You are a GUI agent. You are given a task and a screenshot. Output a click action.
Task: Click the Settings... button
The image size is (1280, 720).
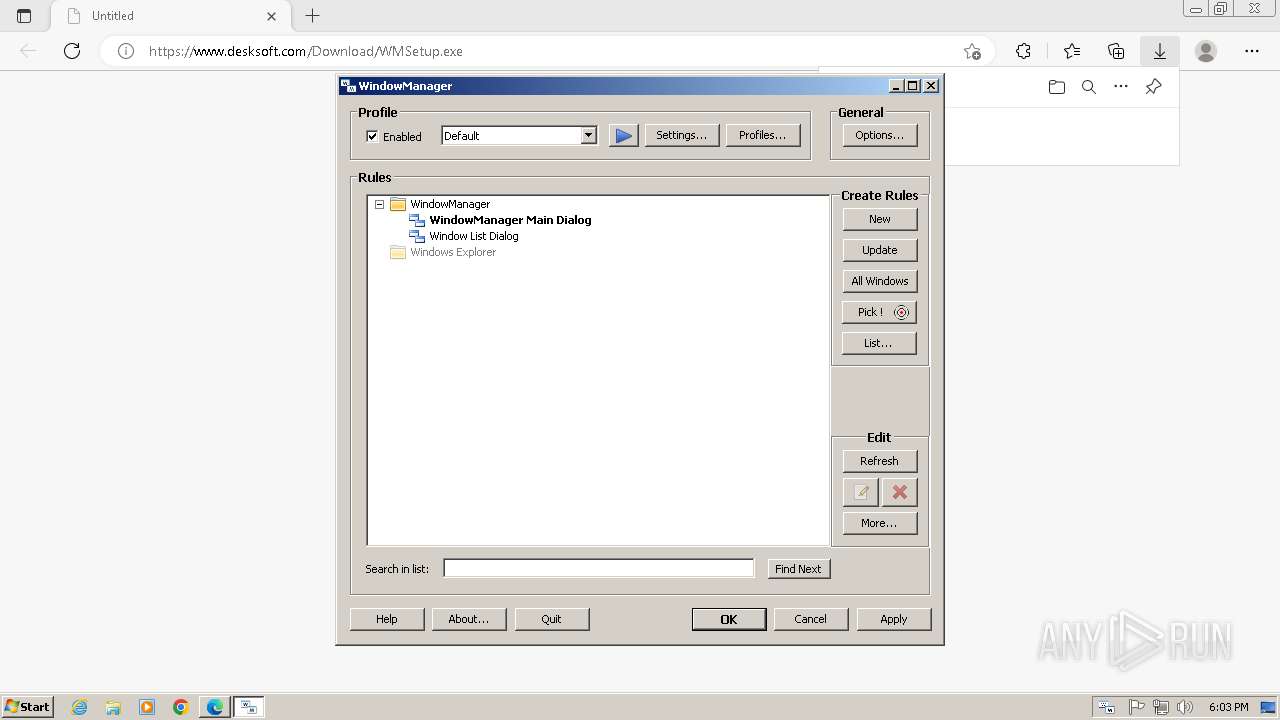click(x=681, y=135)
